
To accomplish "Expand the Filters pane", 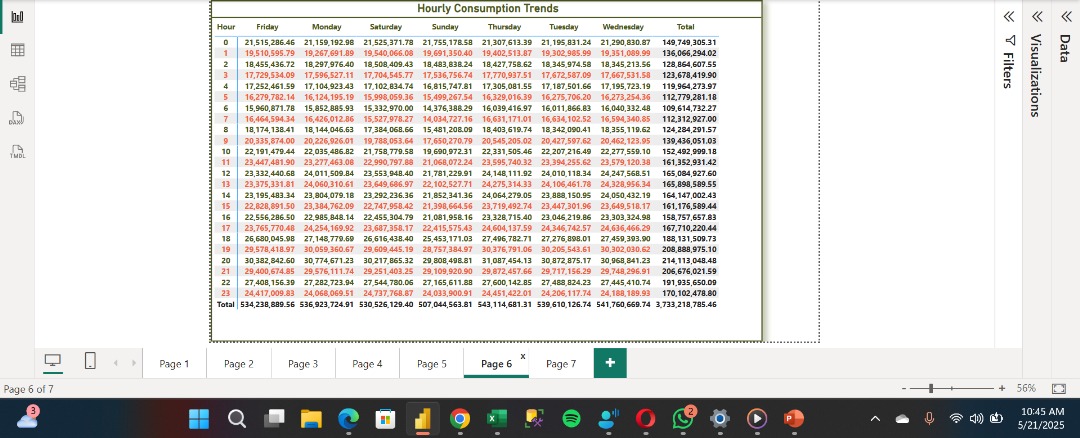I will click(x=1008, y=17).
